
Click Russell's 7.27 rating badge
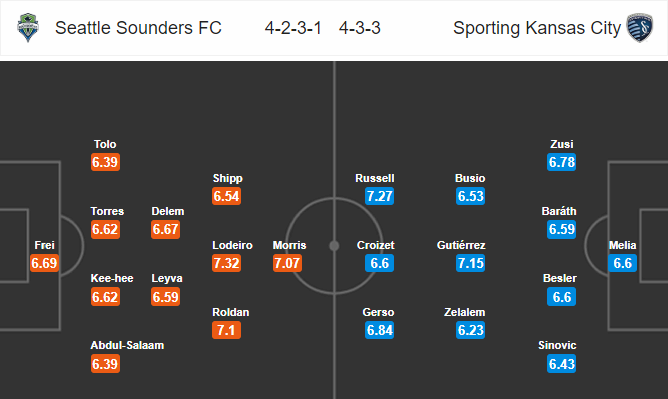click(379, 196)
